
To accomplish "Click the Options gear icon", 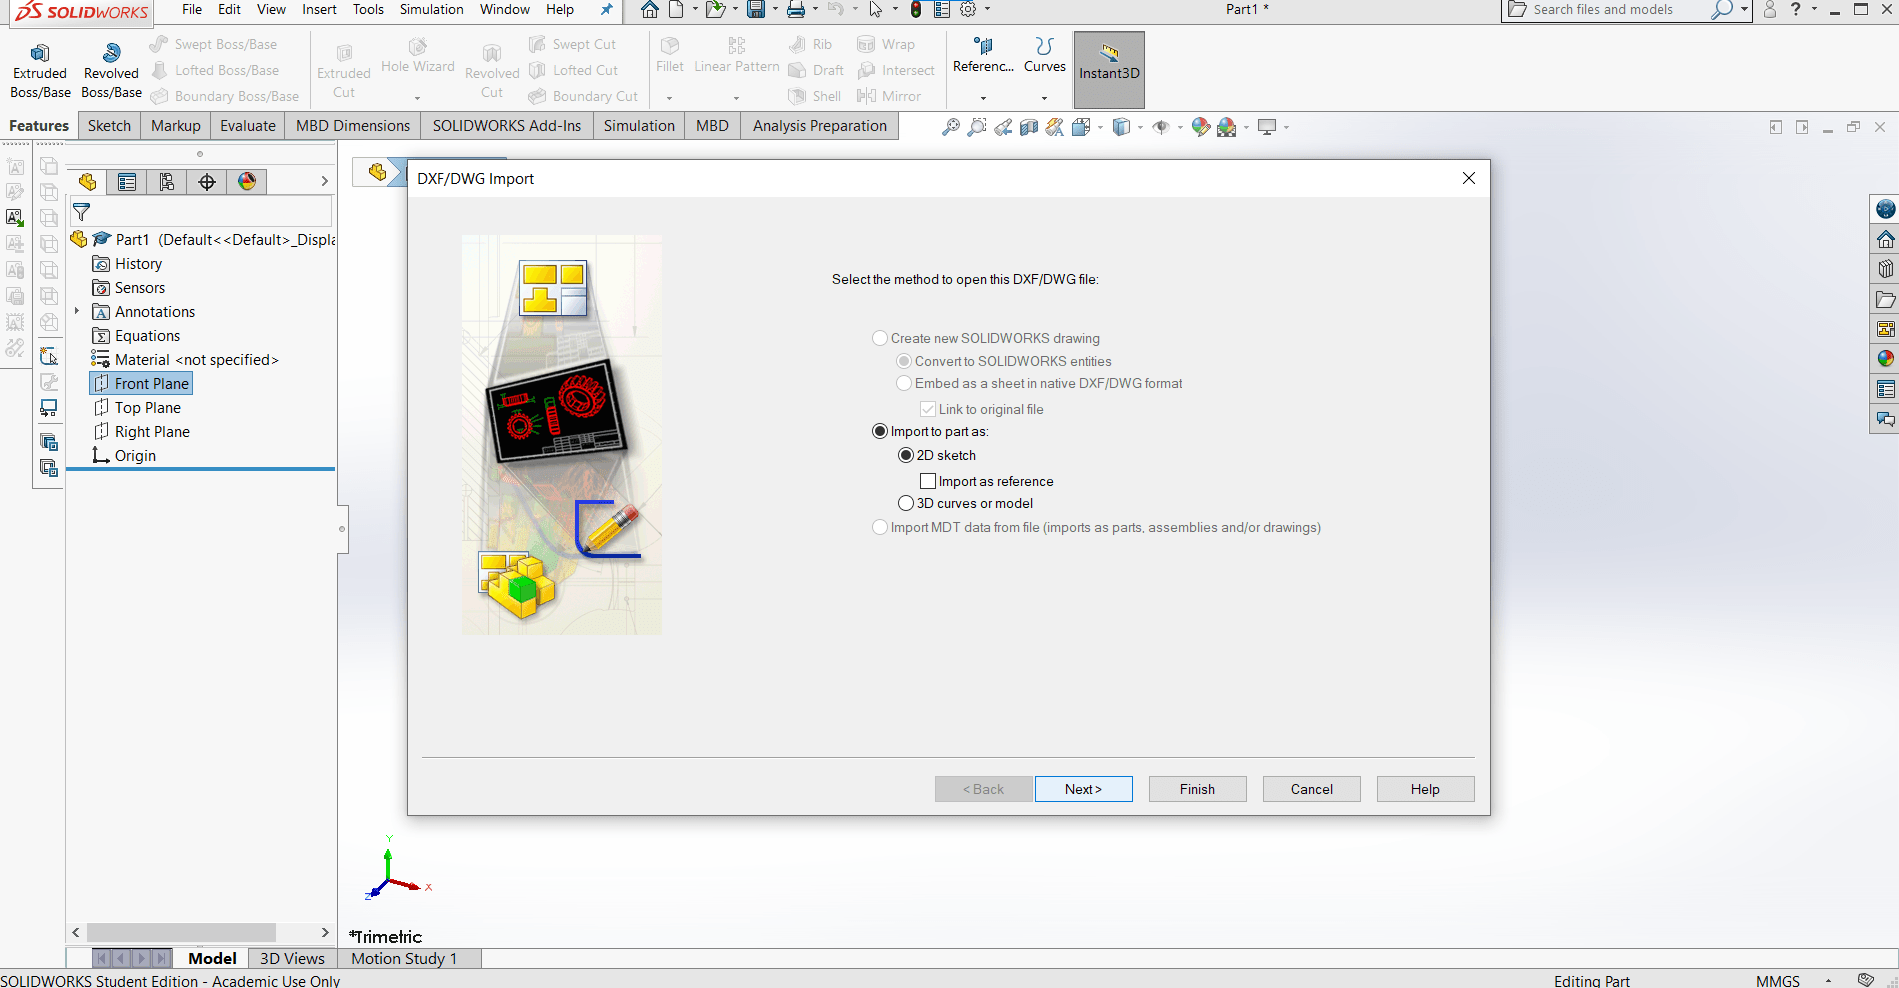I will pyautogui.click(x=967, y=10).
